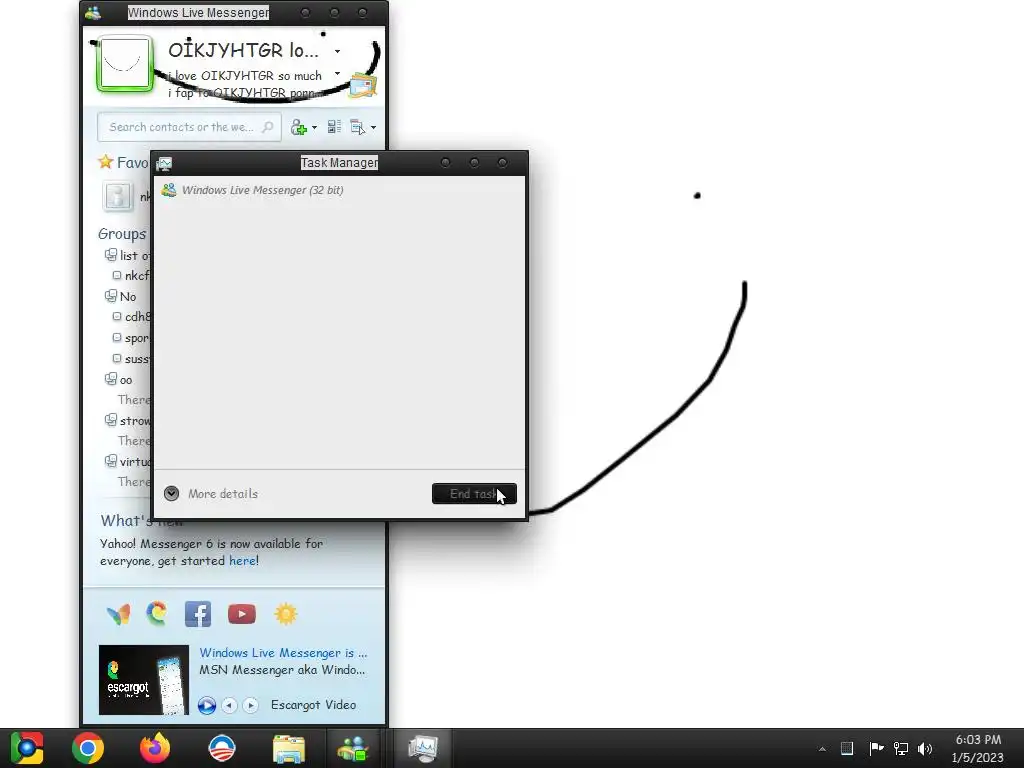Collapse the 'strow' contact group
This screenshot has width=1024, height=768.
(111, 420)
